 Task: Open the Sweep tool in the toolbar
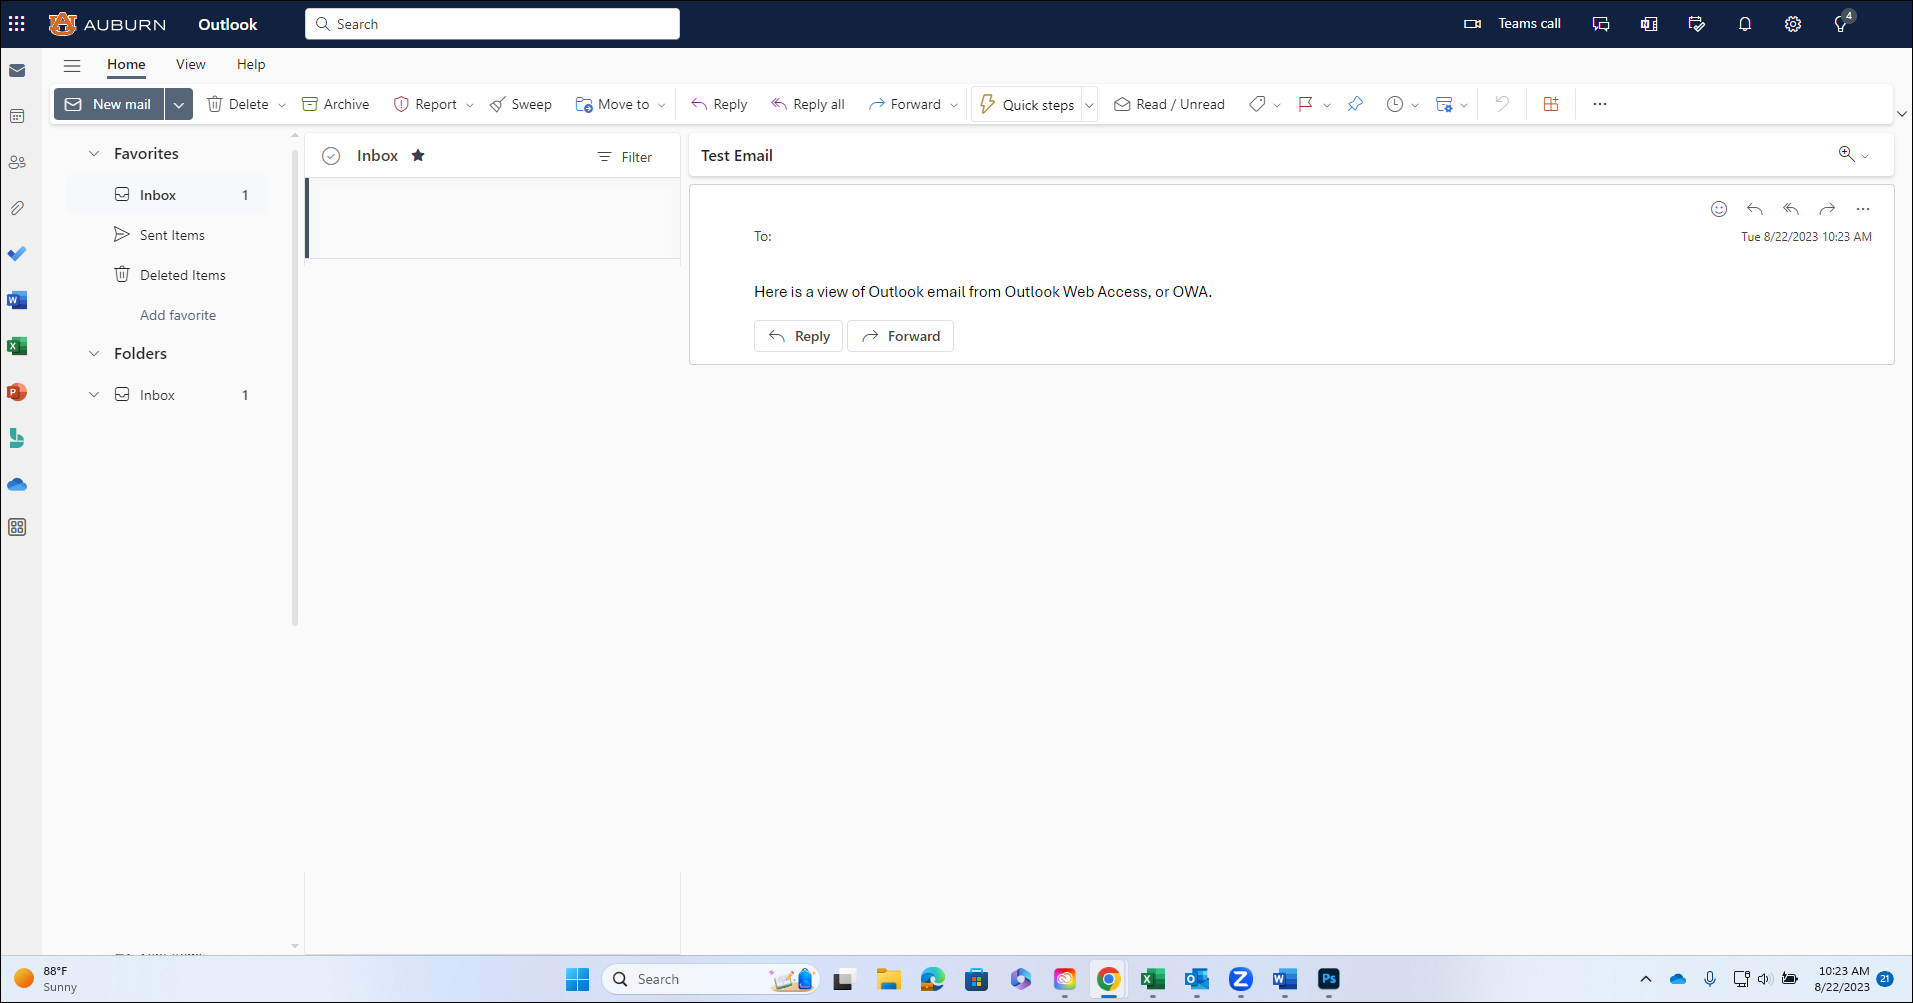[x=521, y=104]
